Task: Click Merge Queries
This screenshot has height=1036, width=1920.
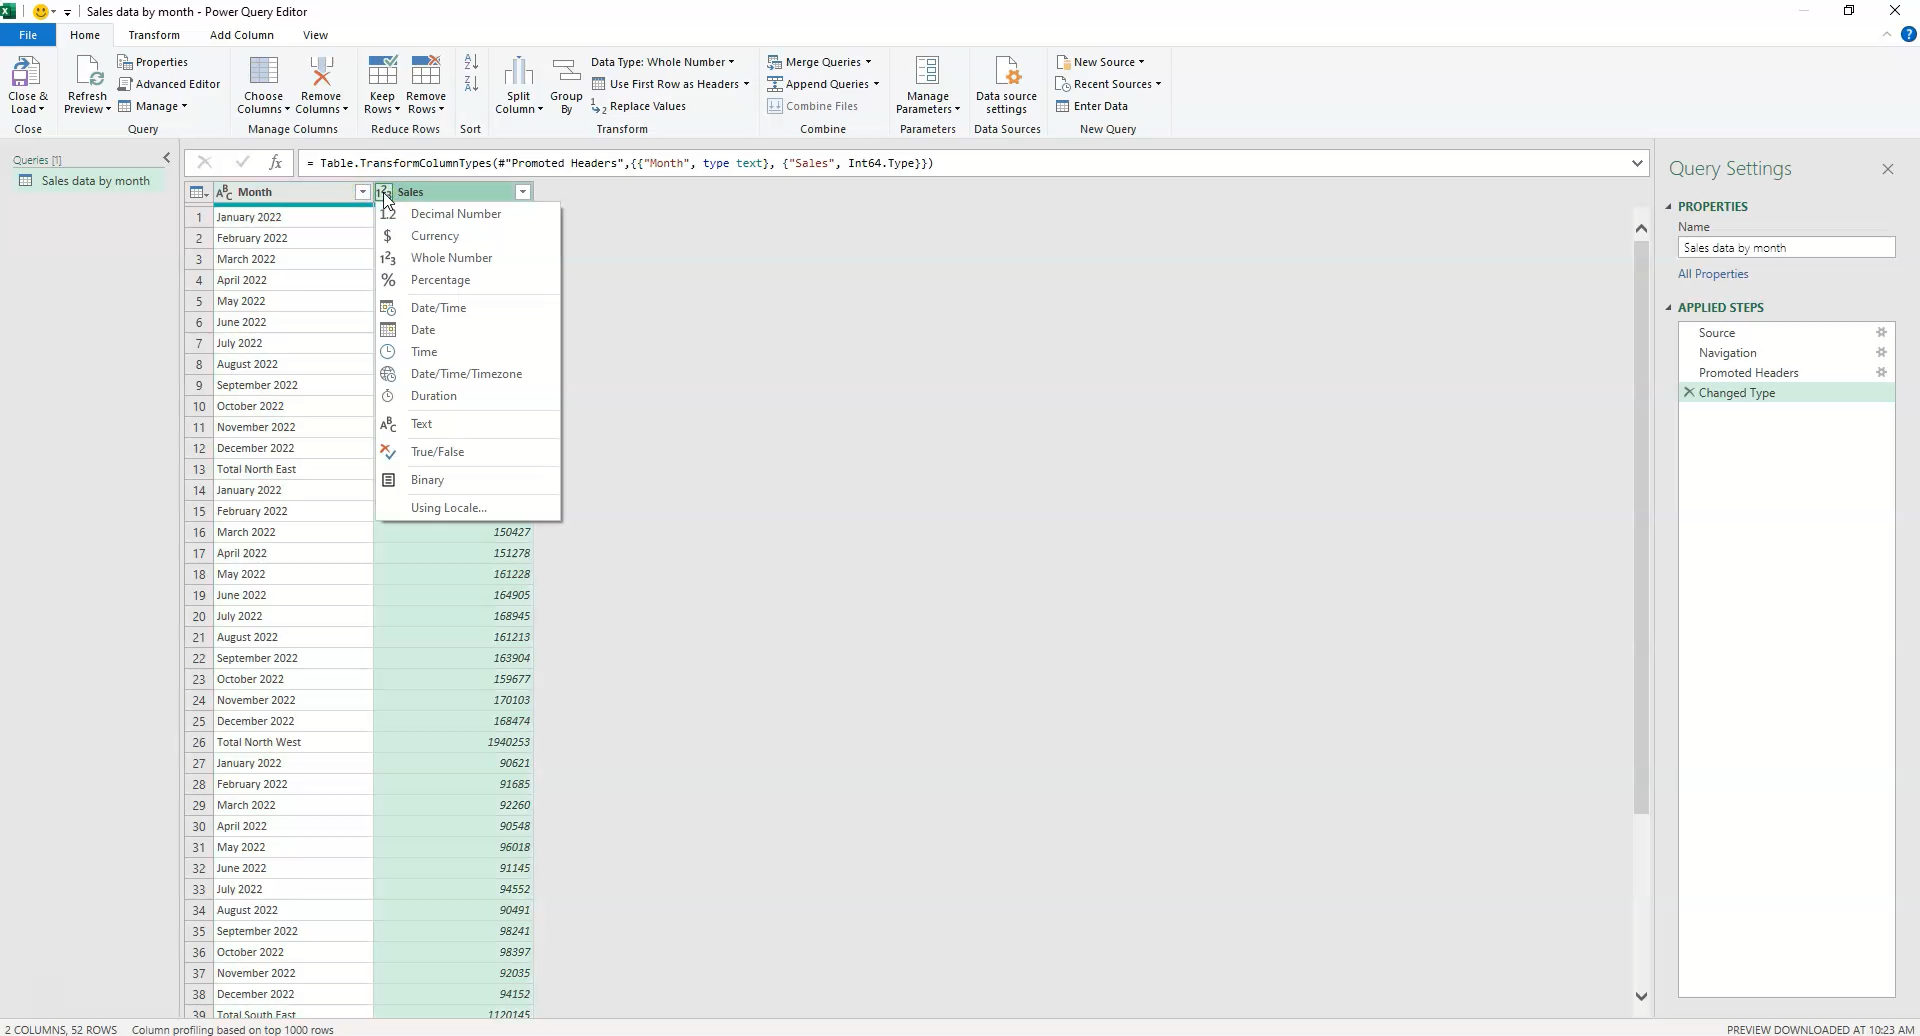Action: 820,61
